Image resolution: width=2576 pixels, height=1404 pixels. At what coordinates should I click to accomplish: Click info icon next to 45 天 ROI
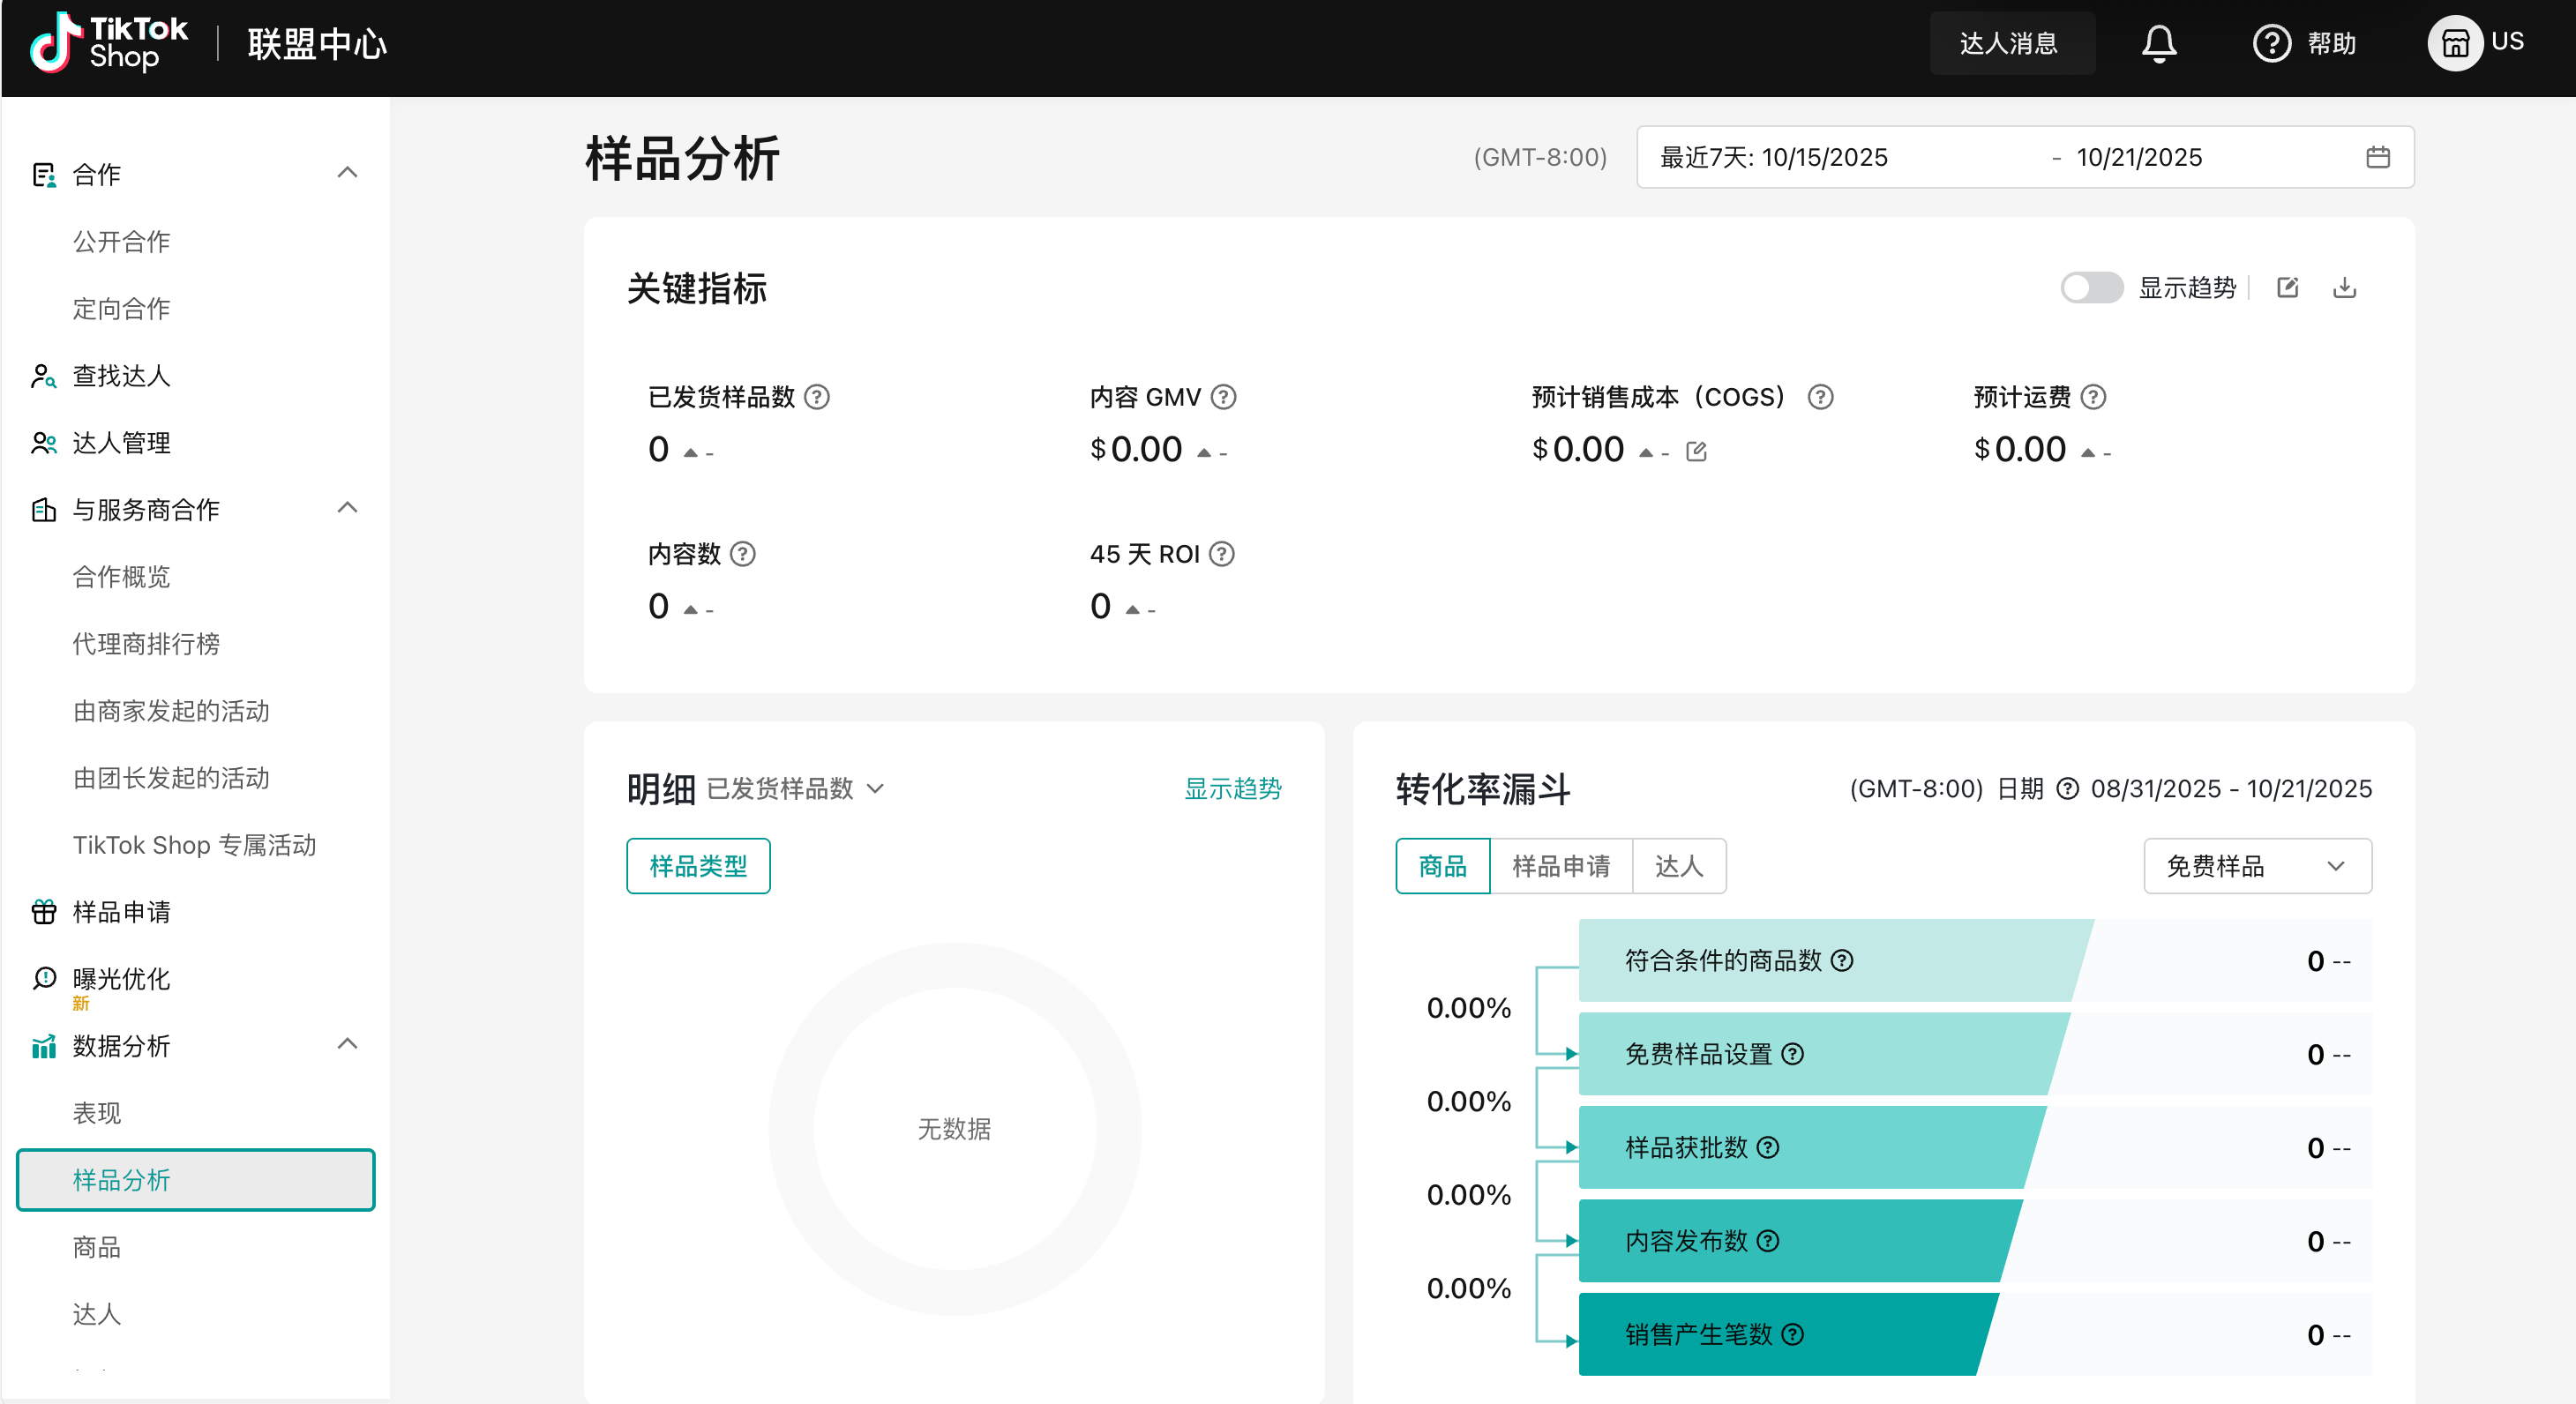1222,554
